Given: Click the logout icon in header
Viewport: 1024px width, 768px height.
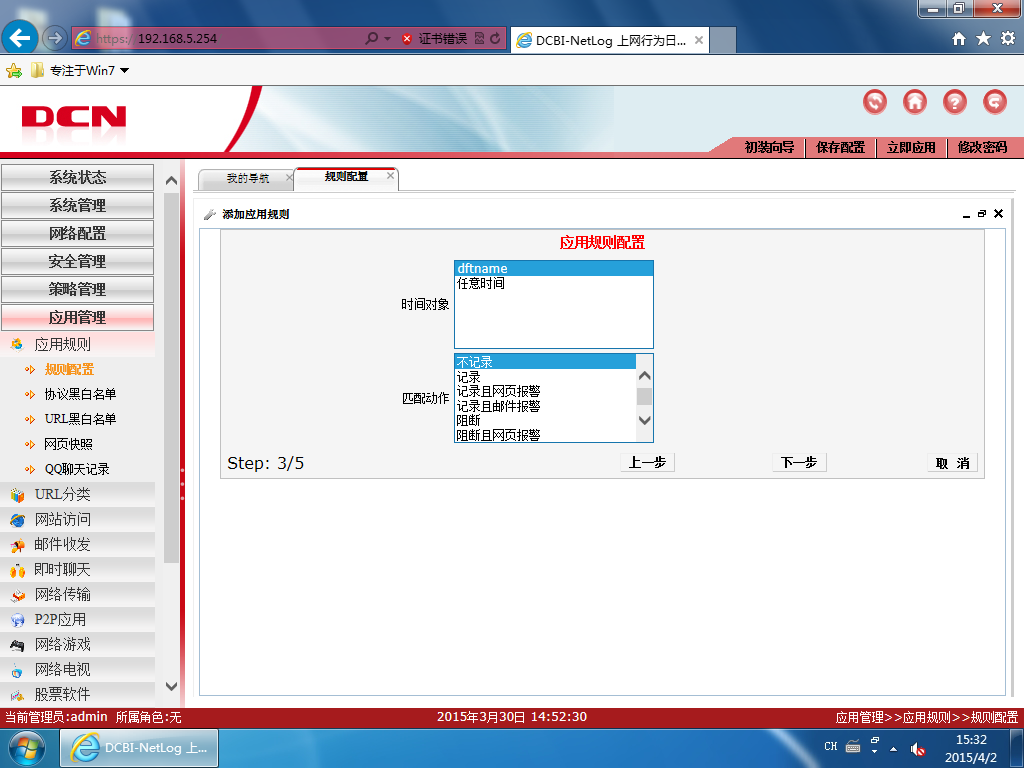Looking at the screenshot, I should pyautogui.click(x=995, y=102).
